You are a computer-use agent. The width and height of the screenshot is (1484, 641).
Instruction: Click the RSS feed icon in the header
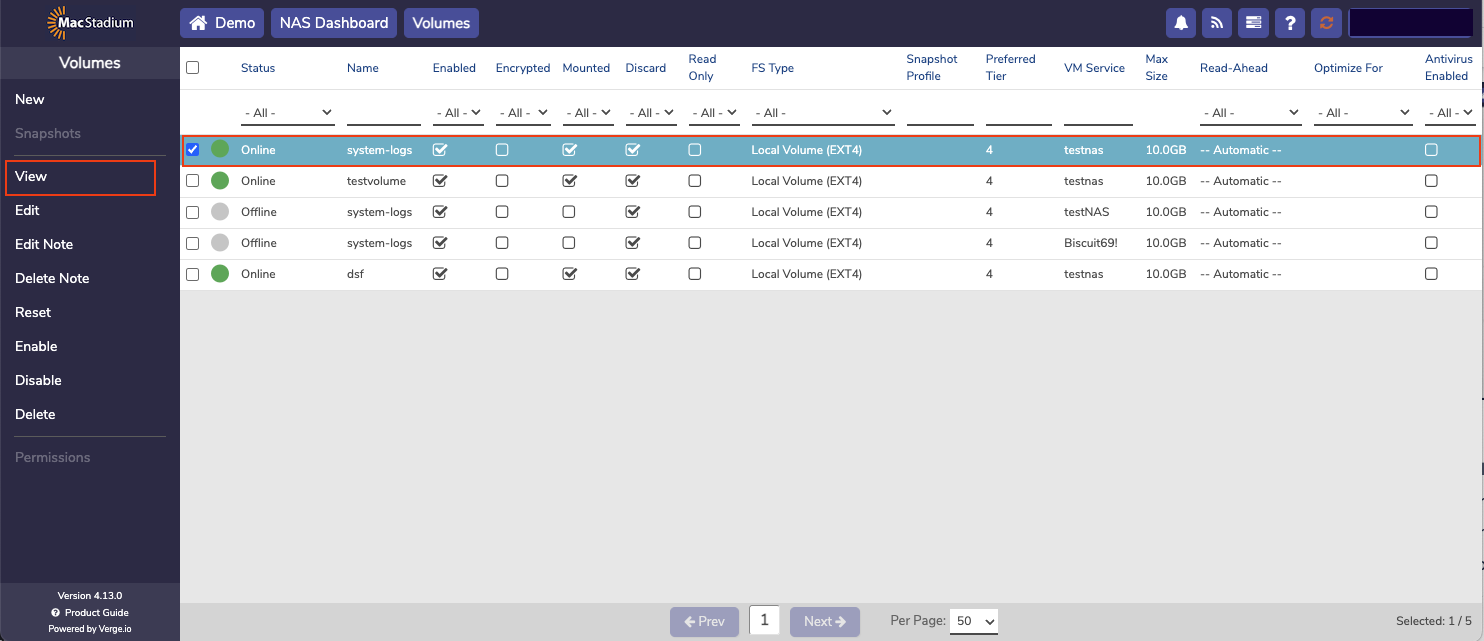(x=1216, y=22)
